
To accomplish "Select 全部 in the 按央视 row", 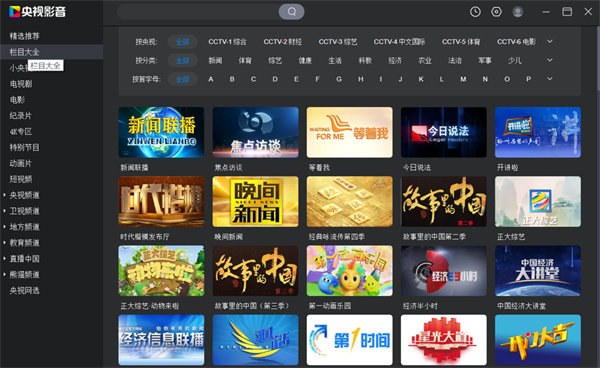I will coord(183,42).
